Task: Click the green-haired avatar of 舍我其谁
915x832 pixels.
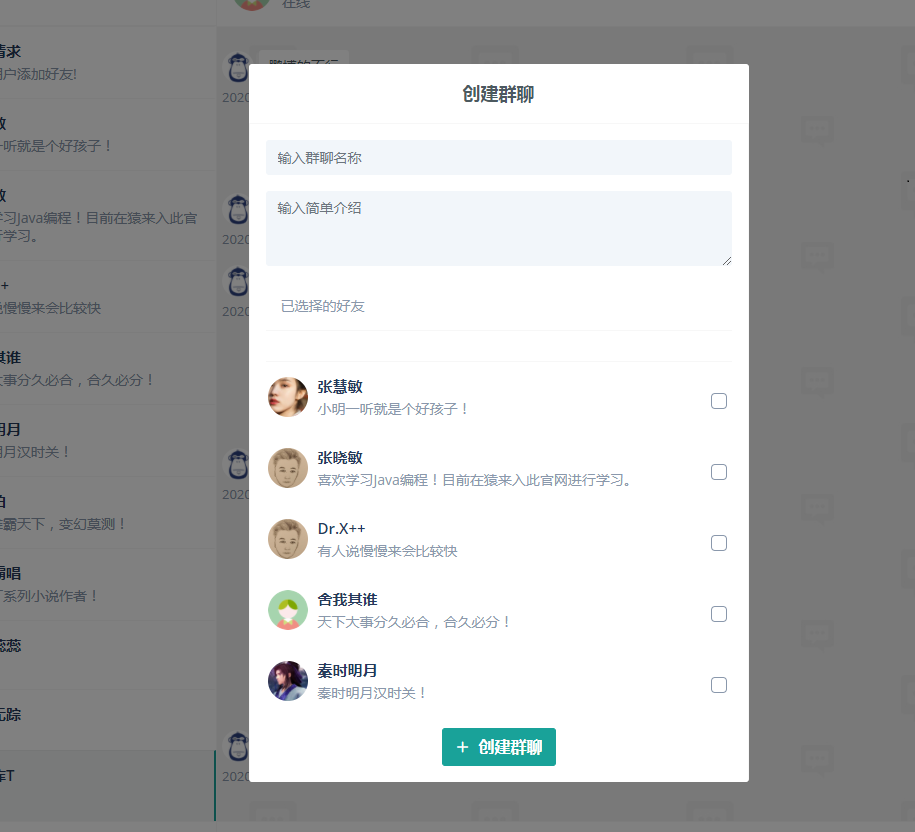Action: pyautogui.click(x=288, y=610)
